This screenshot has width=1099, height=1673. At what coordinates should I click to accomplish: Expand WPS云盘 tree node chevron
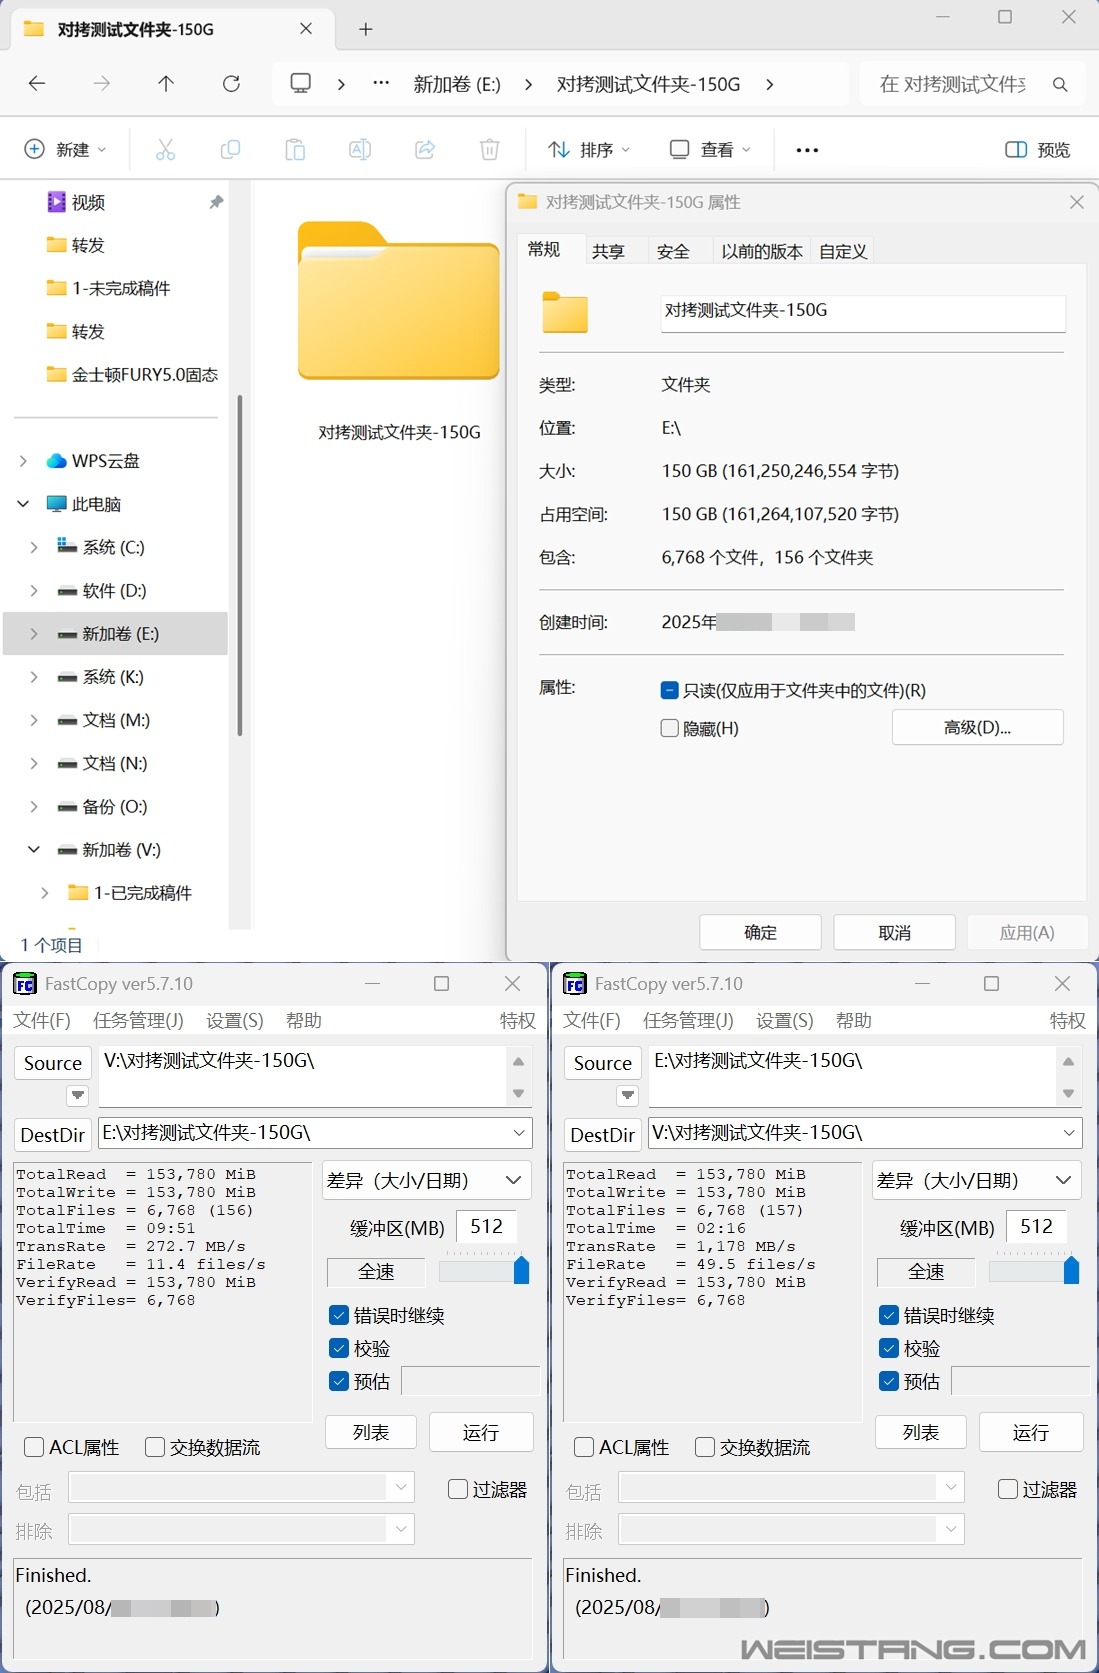23,461
